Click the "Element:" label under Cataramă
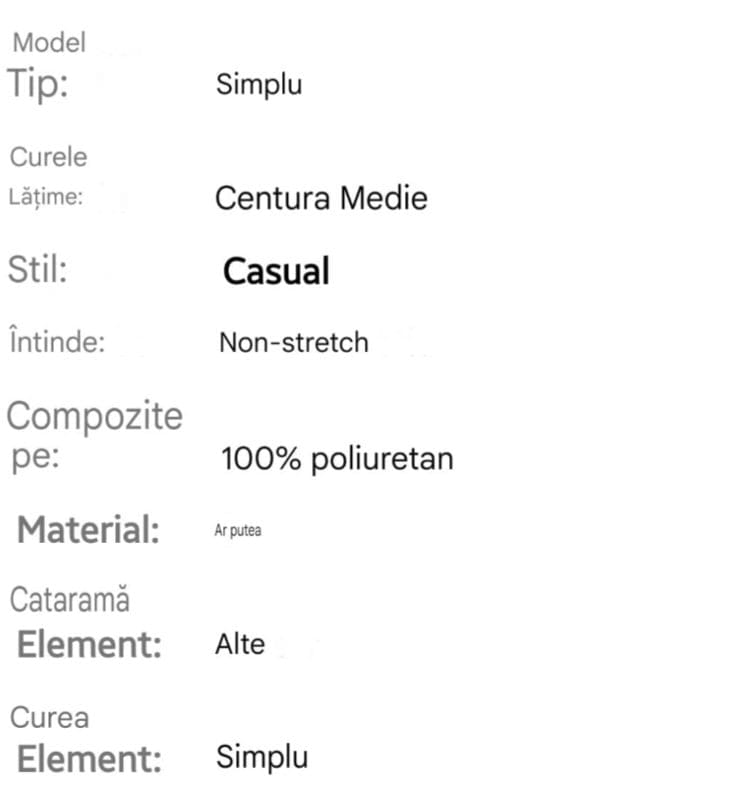Image resolution: width=746 pixels, height=805 pixels. 89,645
